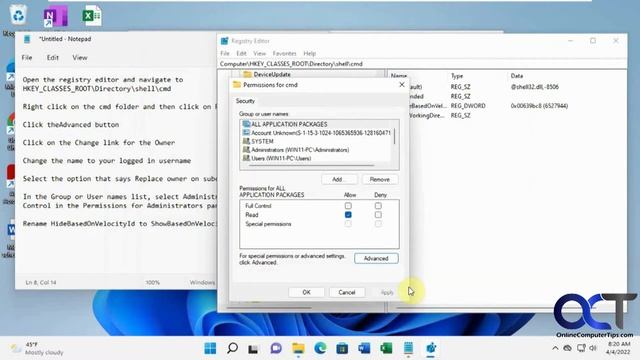Check Allow for Full Control
Image resolution: width=640 pixels, height=360 pixels.
(348, 206)
